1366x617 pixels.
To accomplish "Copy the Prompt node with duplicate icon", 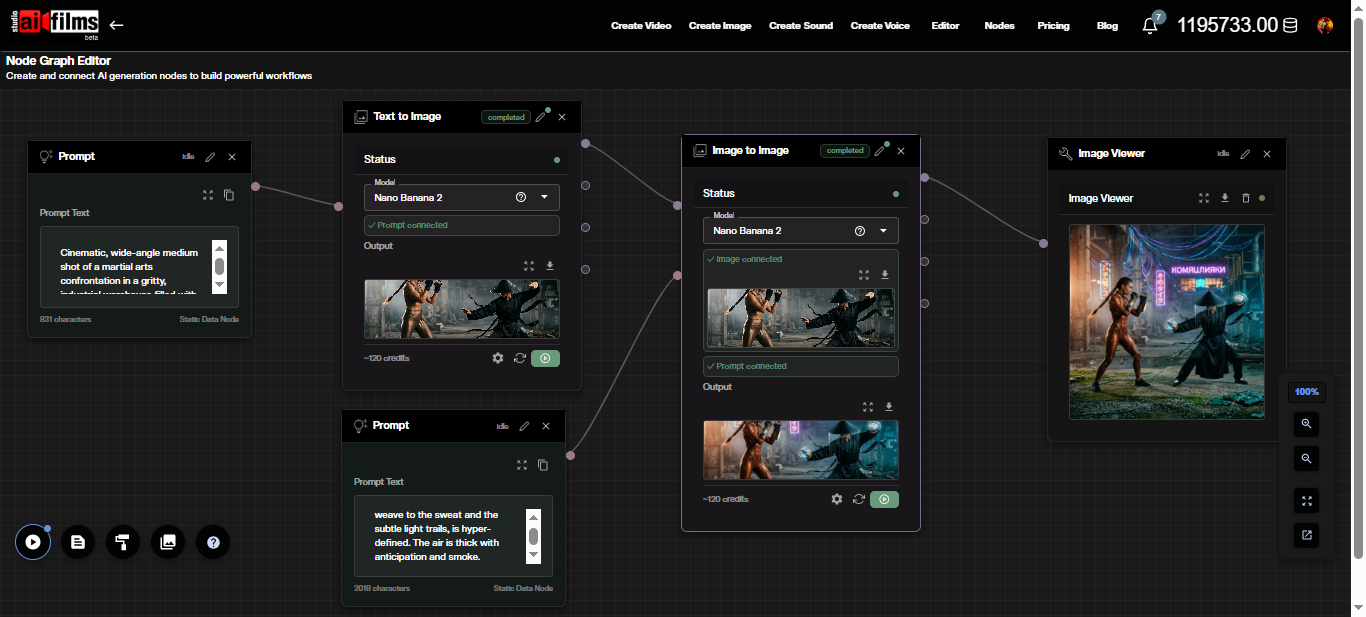I will pos(229,195).
